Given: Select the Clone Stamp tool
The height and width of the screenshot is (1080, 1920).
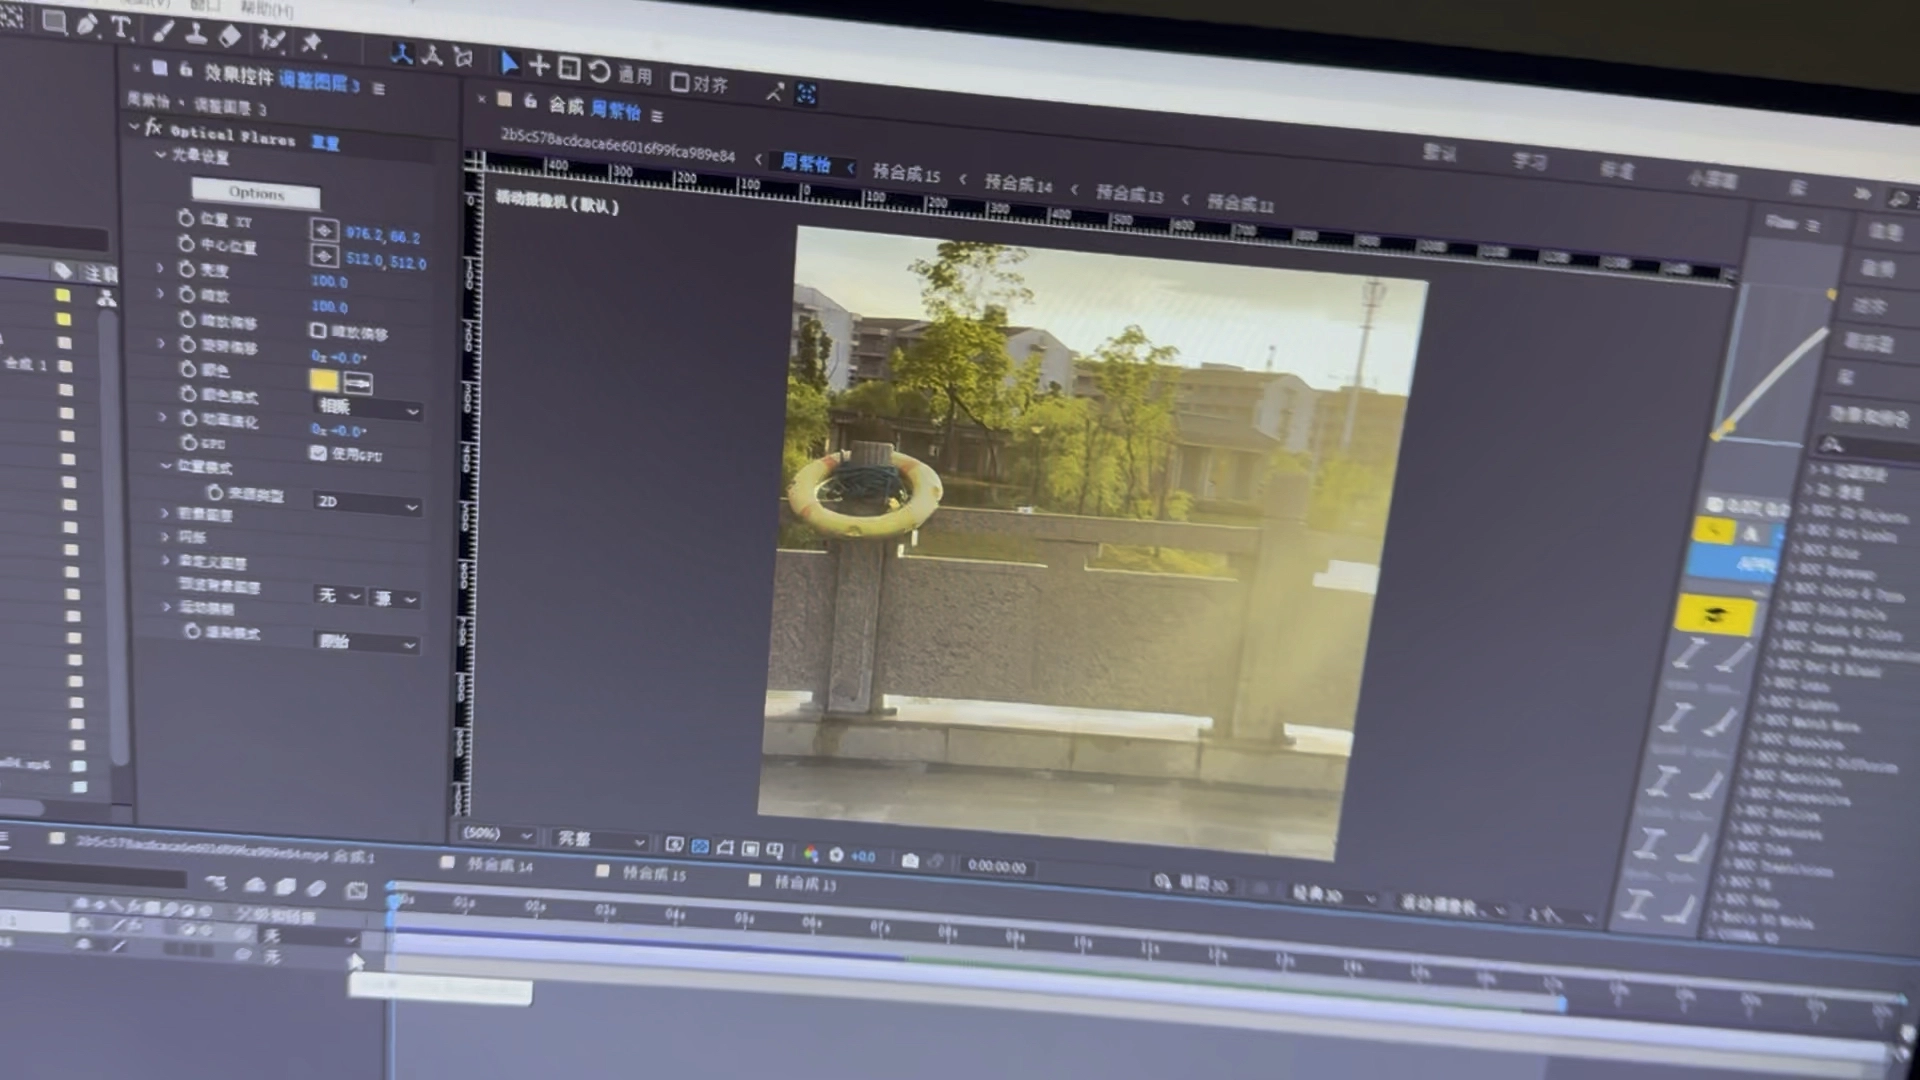Looking at the screenshot, I should click(x=197, y=34).
